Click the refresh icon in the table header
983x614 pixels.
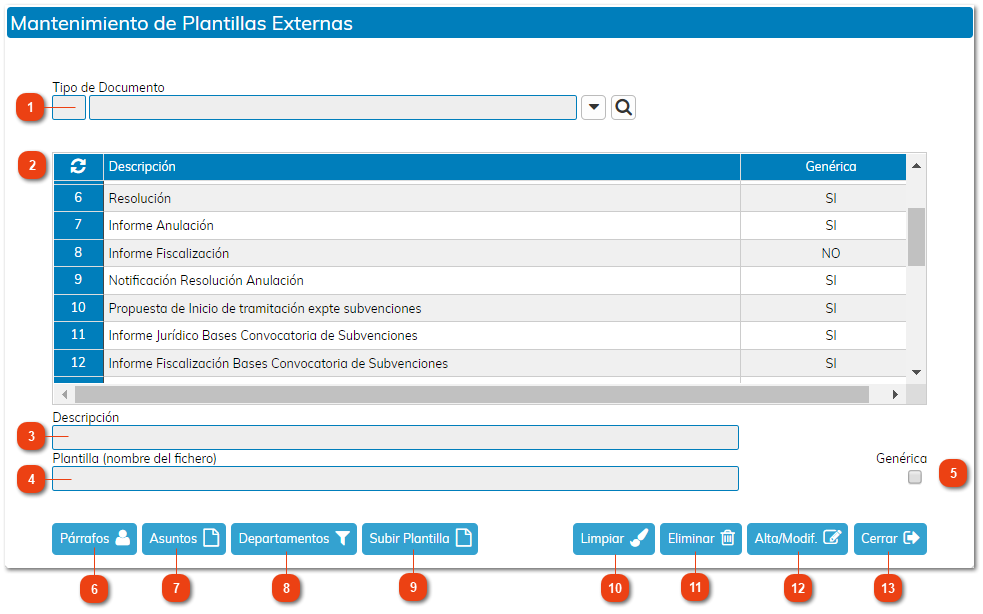coord(78,167)
